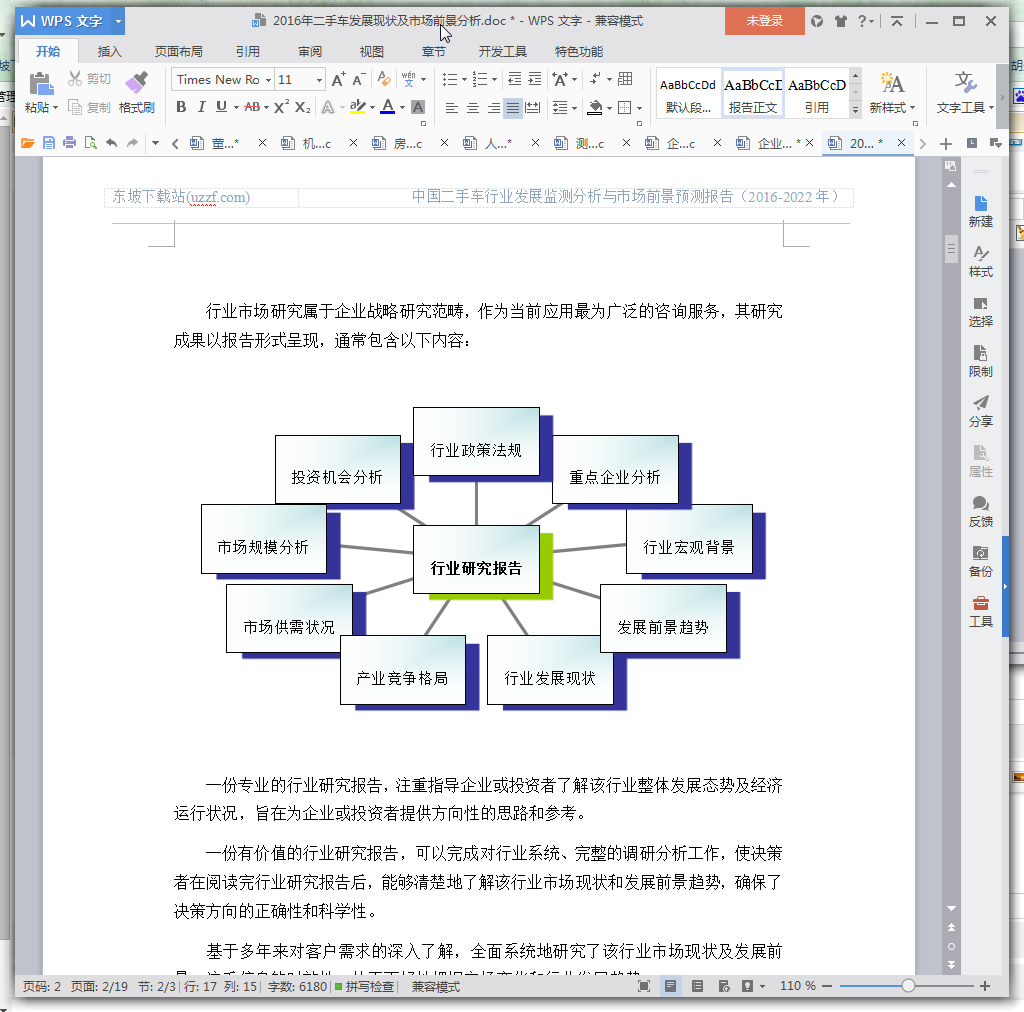1024x1012 pixels.
Task: Switch to the 页面布局 ribbon tab
Action: click(178, 52)
